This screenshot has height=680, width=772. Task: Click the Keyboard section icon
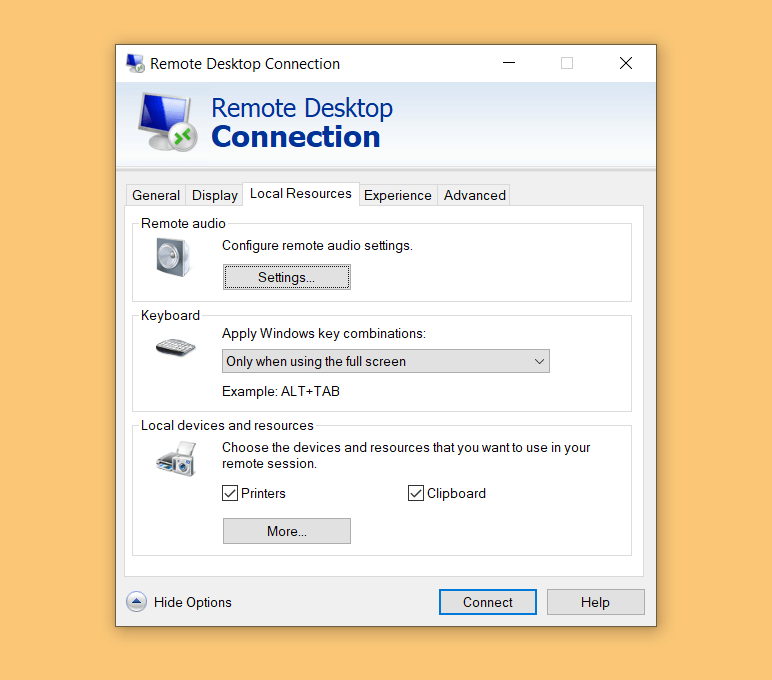click(x=175, y=347)
